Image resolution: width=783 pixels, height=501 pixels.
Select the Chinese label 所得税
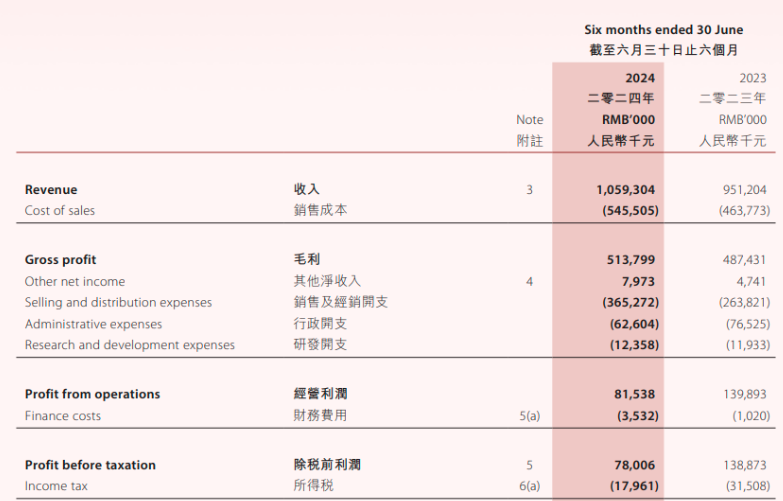point(314,486)
